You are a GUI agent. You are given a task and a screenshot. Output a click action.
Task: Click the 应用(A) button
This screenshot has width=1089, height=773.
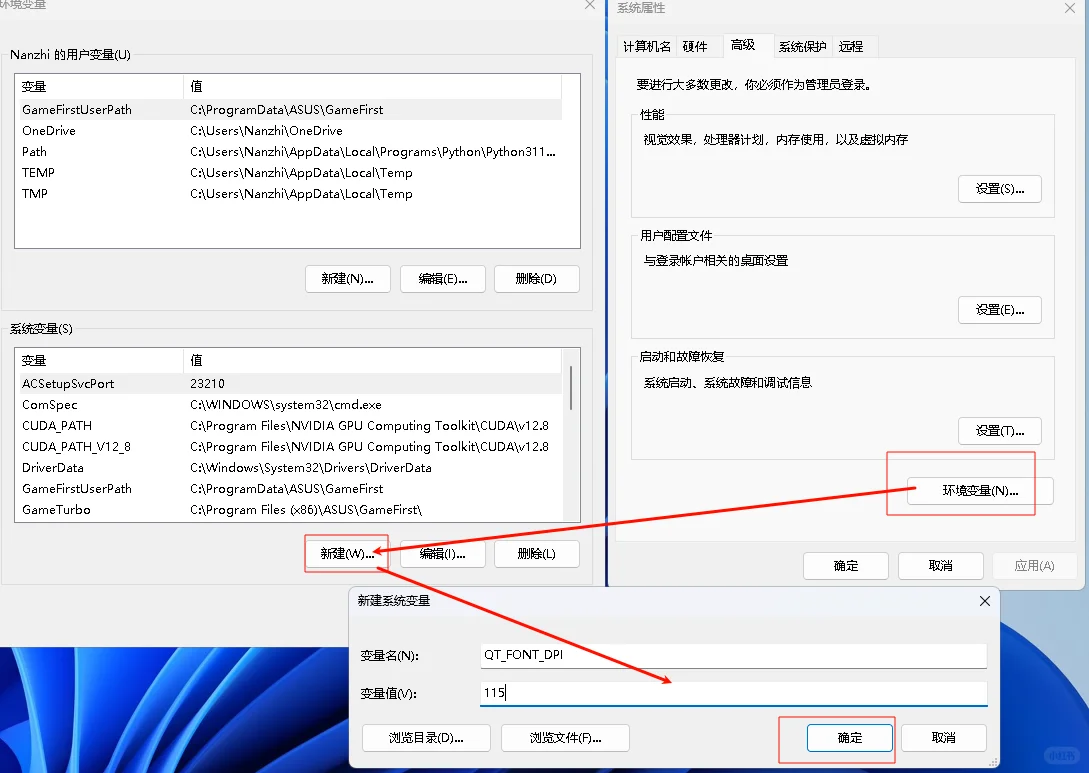tap(1034, 565)
